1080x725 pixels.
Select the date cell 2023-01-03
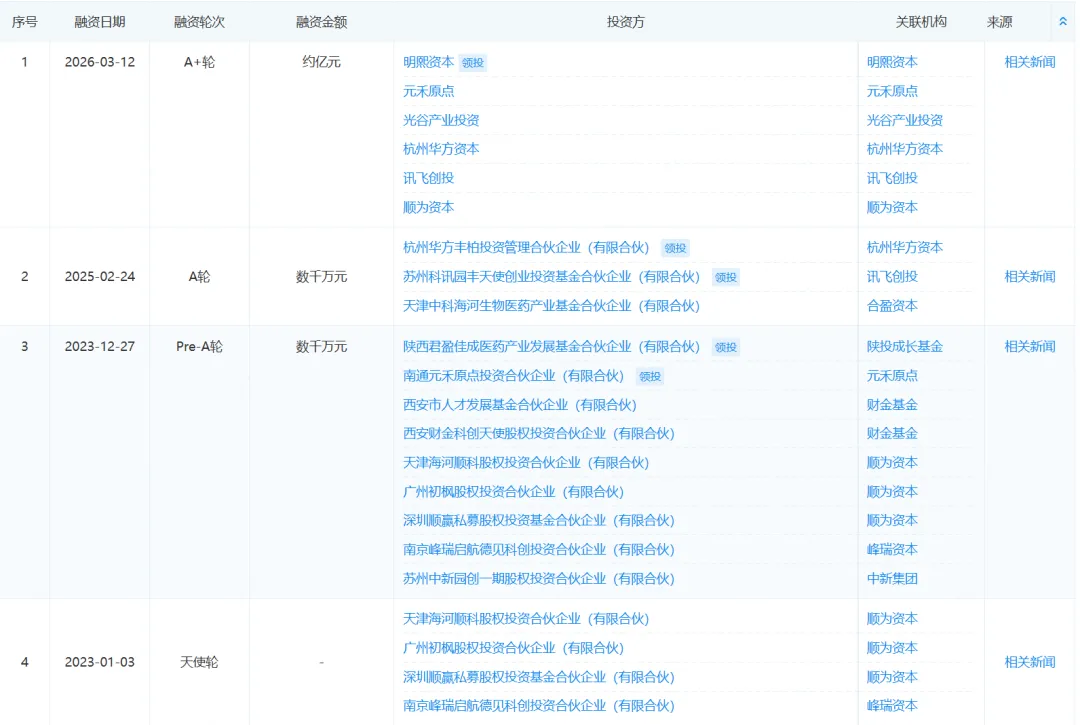tap(100, 662)
